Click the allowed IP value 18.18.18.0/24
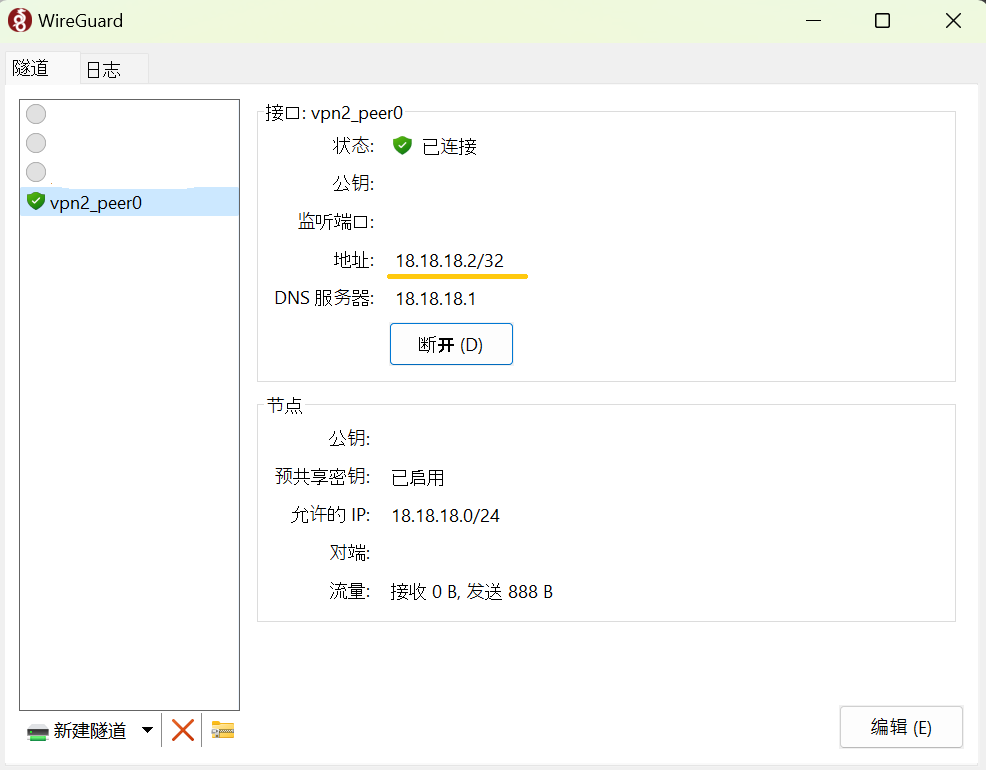This screenshot has width=986, height=770. [446, 516]
